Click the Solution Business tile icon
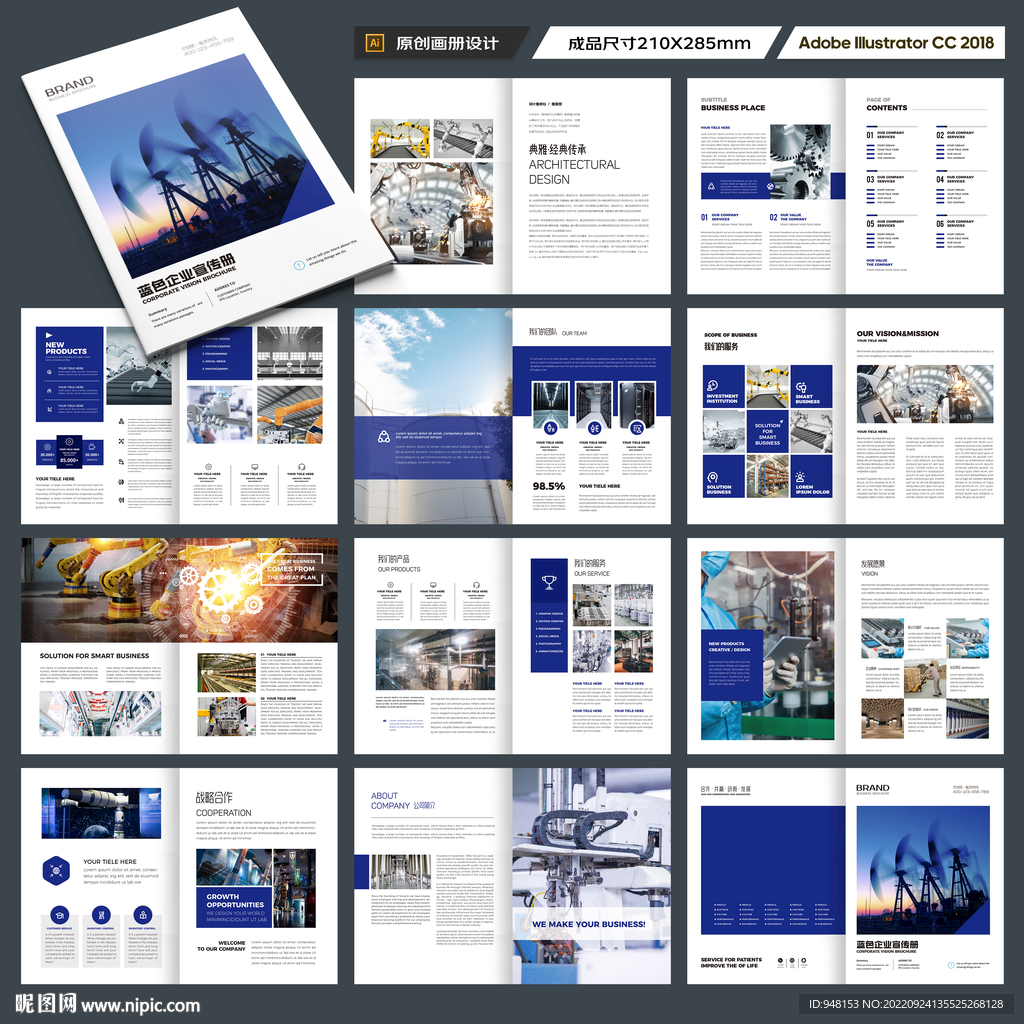 click(712, 477)
